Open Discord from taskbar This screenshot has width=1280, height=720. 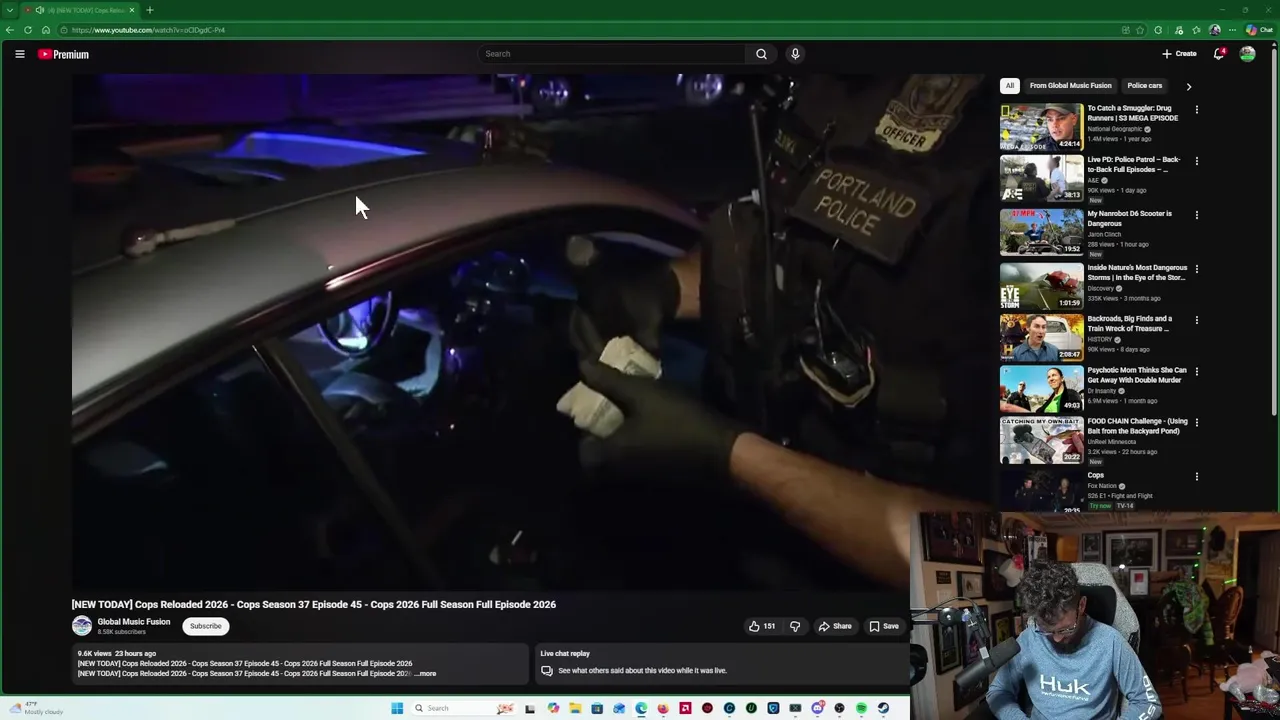817,708
